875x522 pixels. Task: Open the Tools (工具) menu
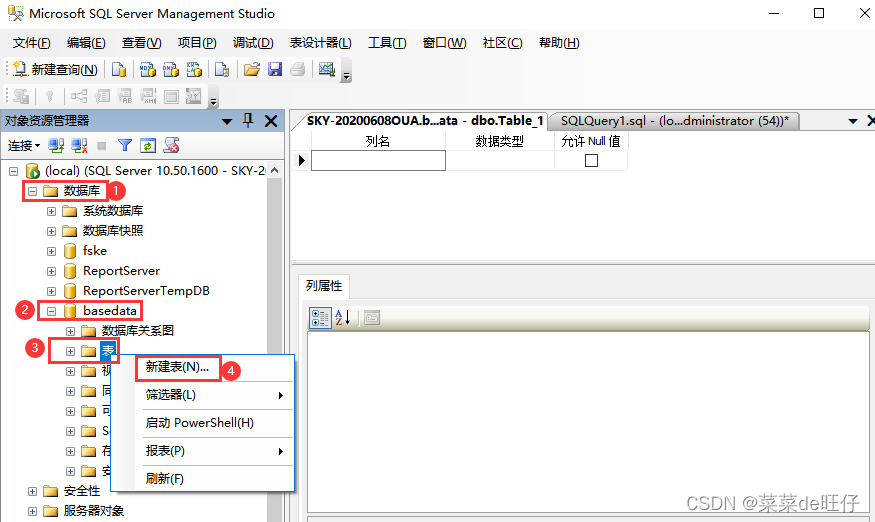coord(387,43)
